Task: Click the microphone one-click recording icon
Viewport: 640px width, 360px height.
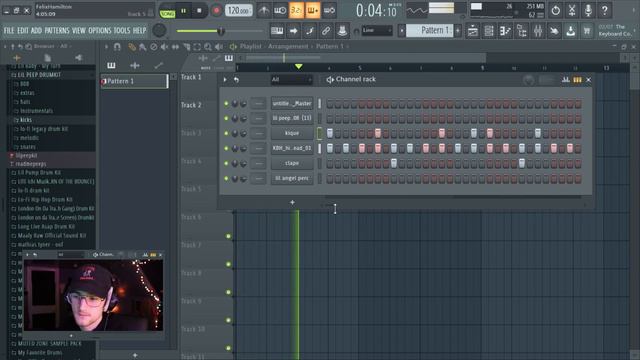Action: pos(588,10)
